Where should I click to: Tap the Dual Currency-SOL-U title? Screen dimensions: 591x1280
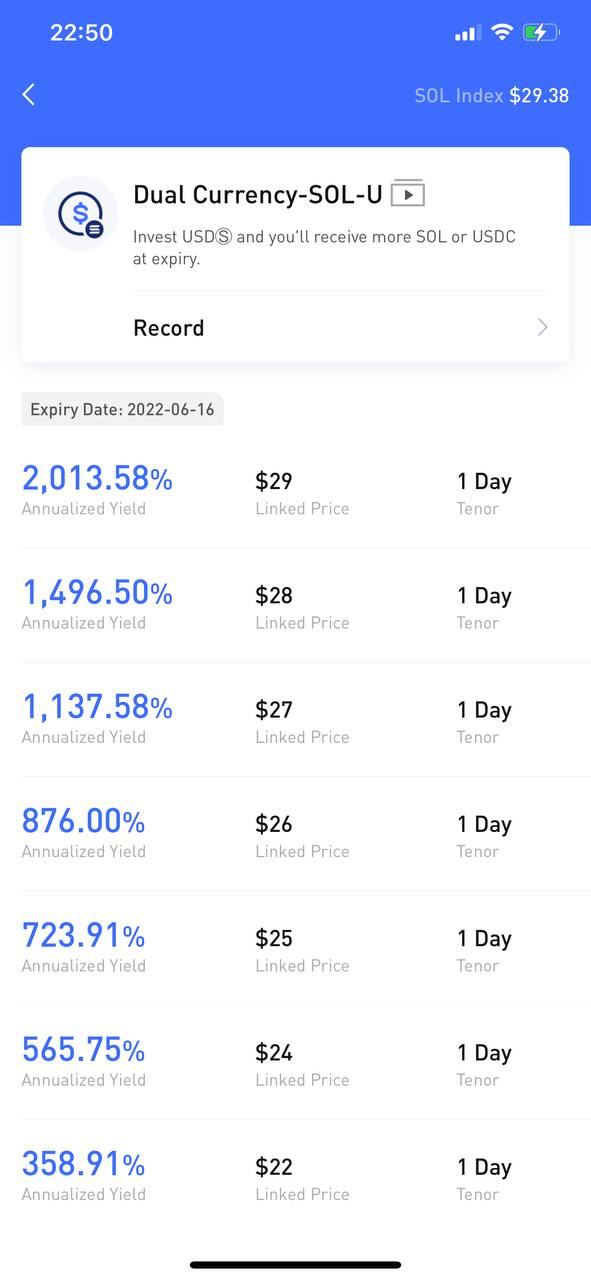click(x=258, y=195)
